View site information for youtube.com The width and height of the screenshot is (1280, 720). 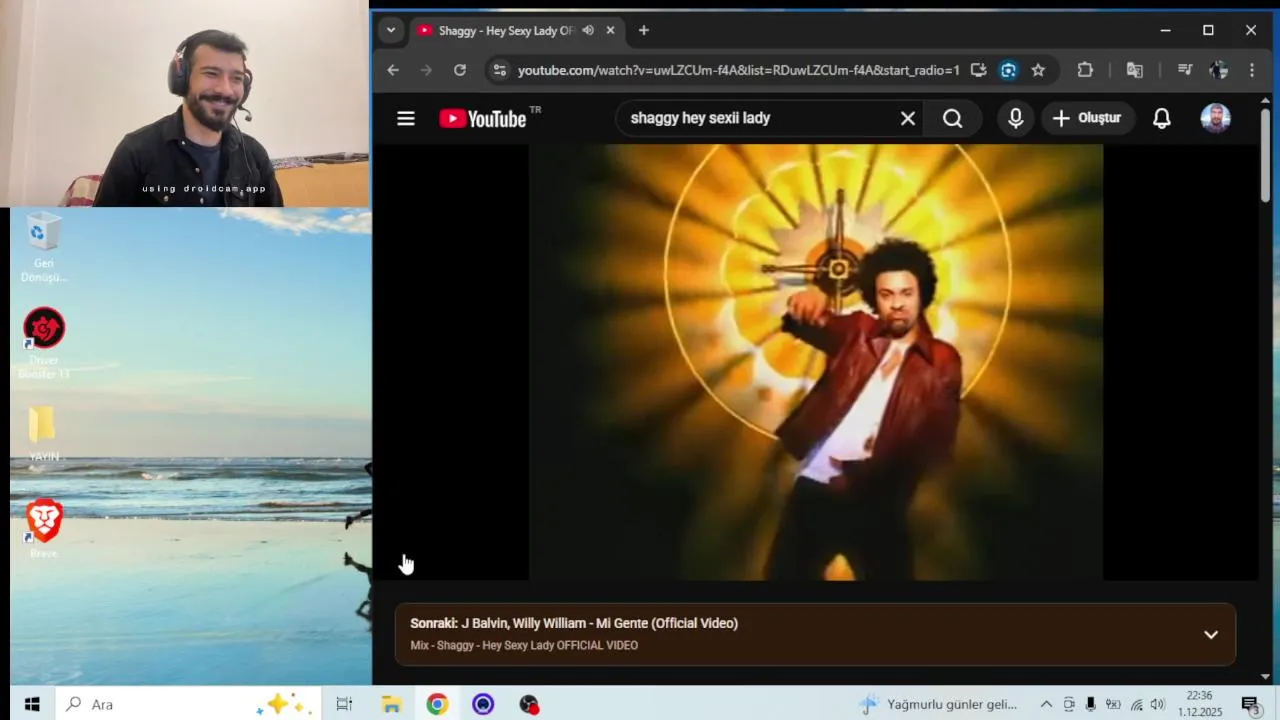coord(500,70)
